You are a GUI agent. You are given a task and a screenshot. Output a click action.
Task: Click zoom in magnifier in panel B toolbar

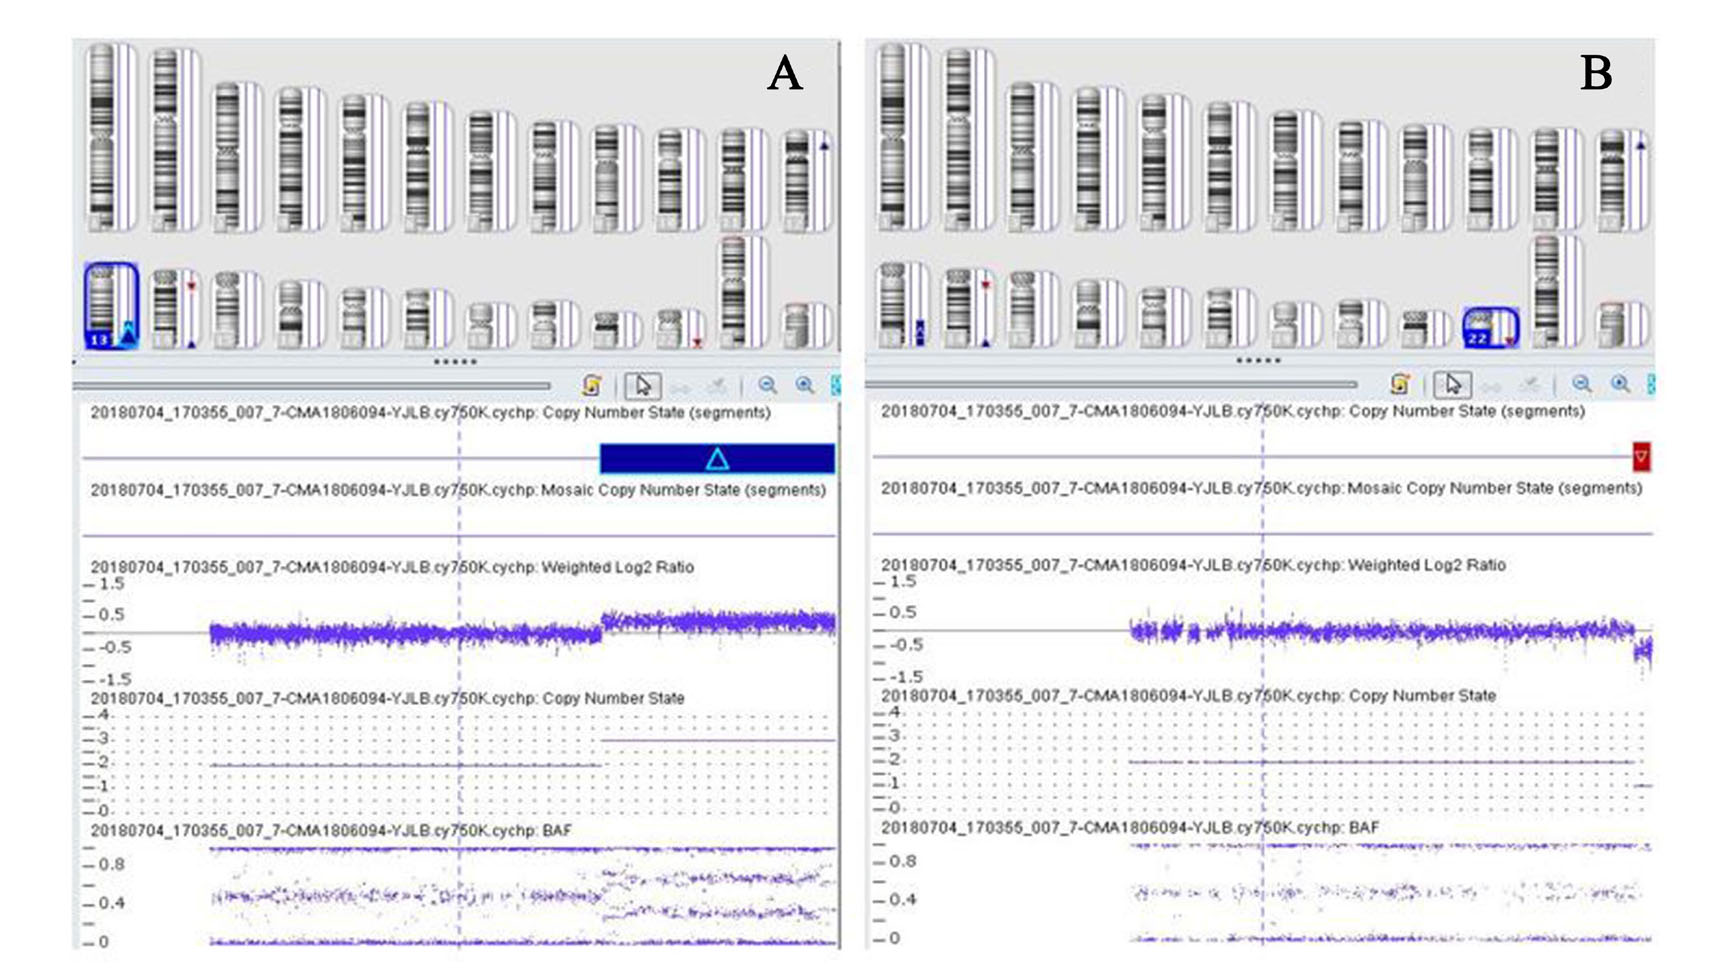click(x=1619, y=384)
